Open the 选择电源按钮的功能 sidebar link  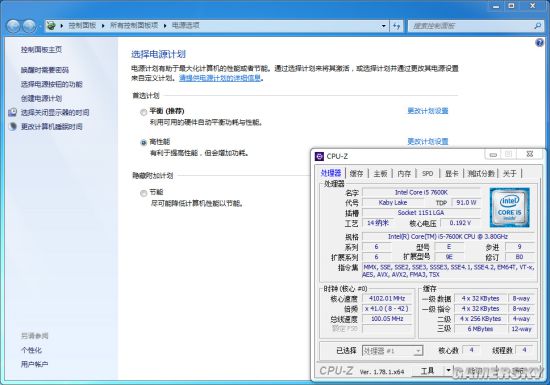52,84
